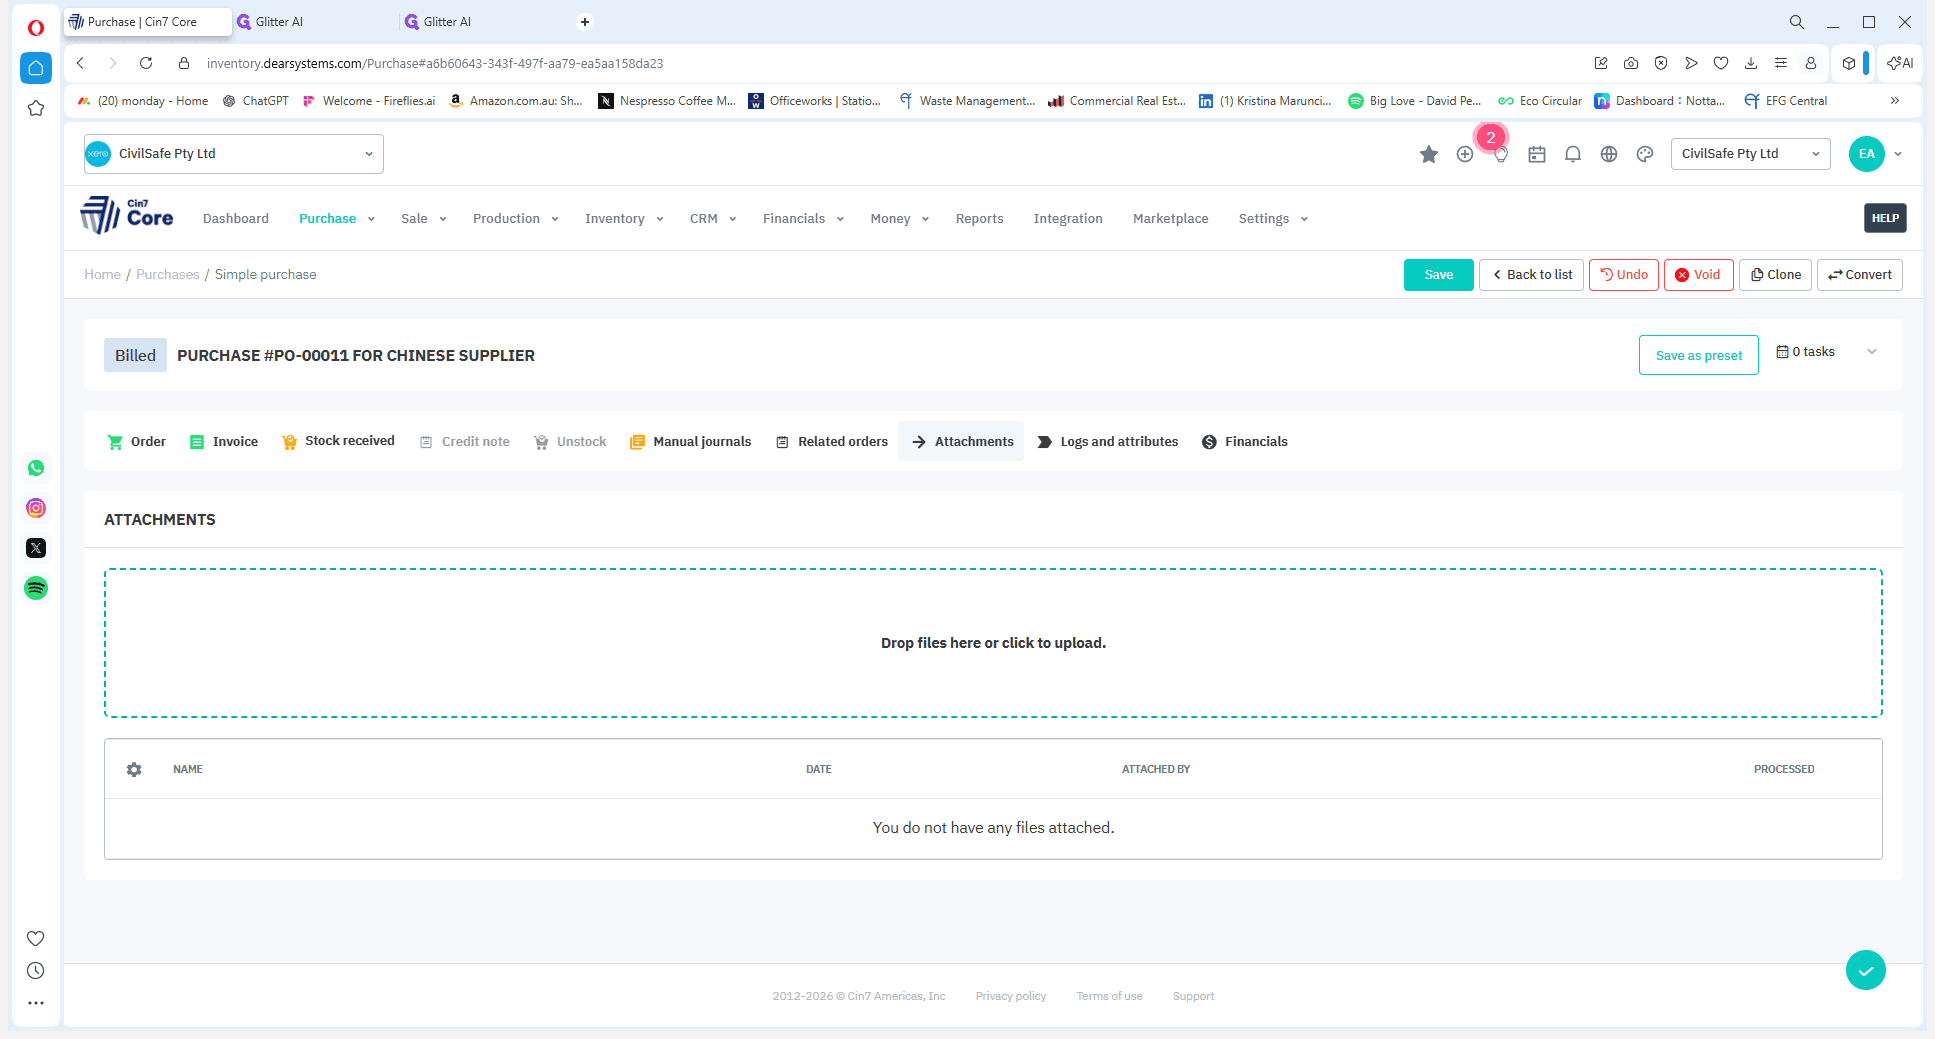The width and height of the screenshot is (1935, 1039).
Task: Click the EA user avatar
Action: point(1866,154)
